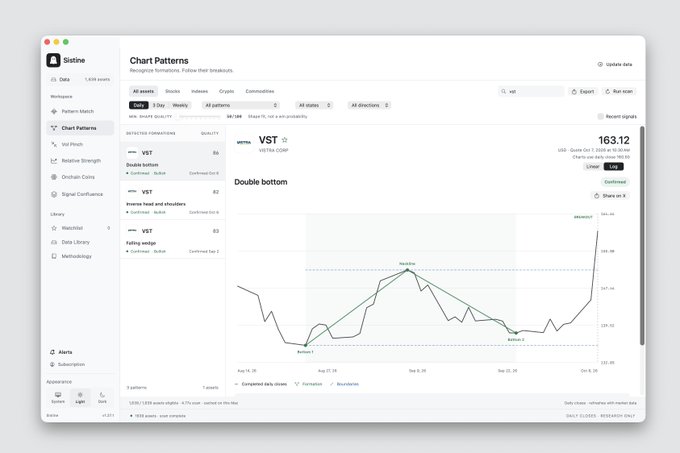
Task: Adjust the min shape quality slider
Action: click(199, 117)
